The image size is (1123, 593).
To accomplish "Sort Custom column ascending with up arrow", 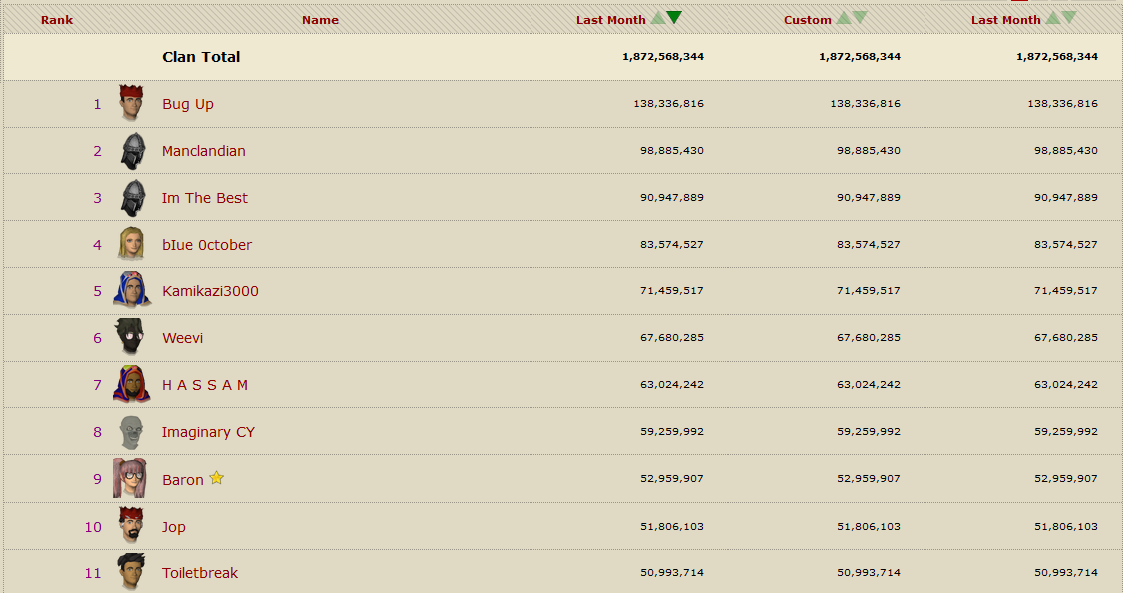I will point(845,18).
